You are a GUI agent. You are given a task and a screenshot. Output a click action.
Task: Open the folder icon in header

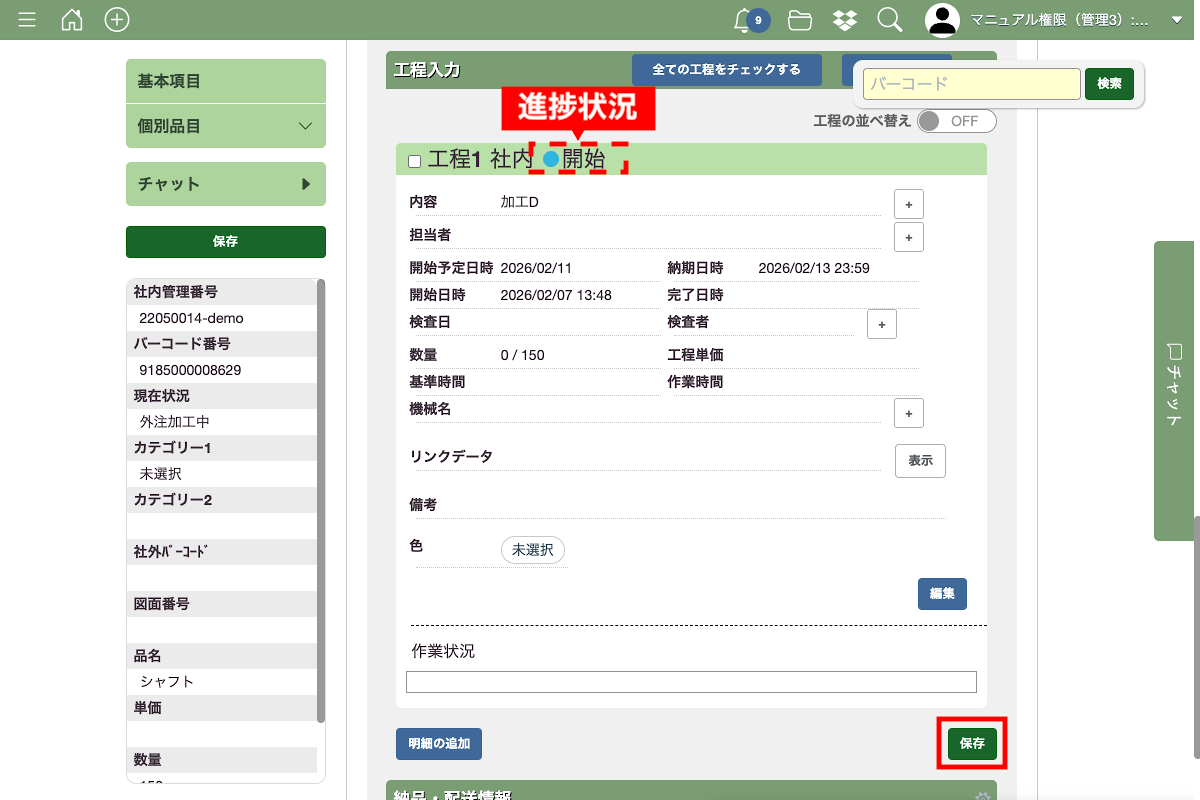tap(799, 20)
